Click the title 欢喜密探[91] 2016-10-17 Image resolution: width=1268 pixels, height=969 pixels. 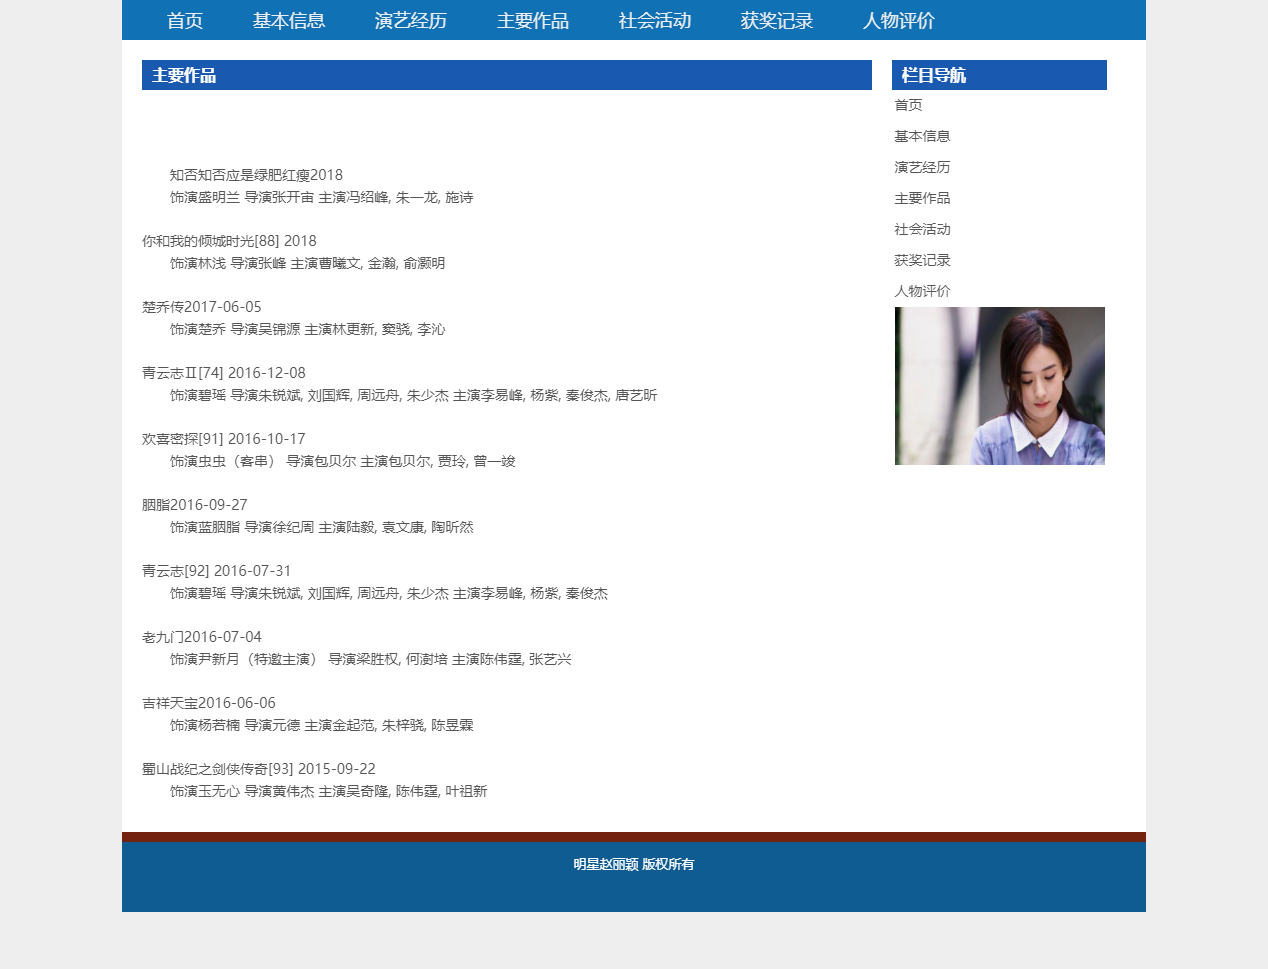224,439
